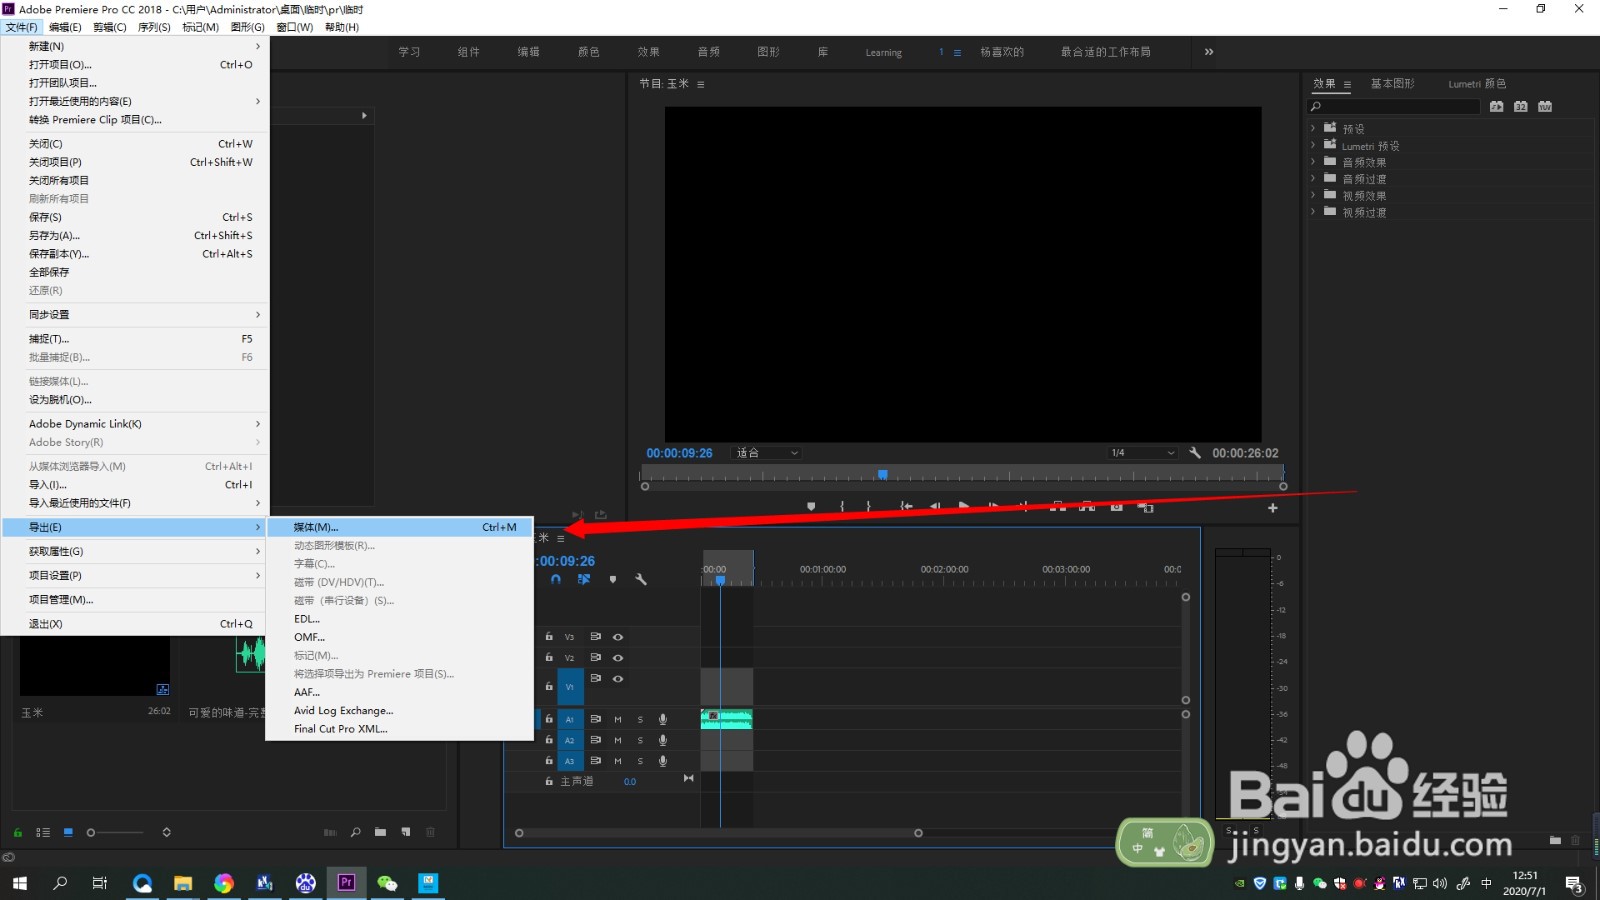
Task: Choose the 音频 workspace
Action: coord(709,52)
